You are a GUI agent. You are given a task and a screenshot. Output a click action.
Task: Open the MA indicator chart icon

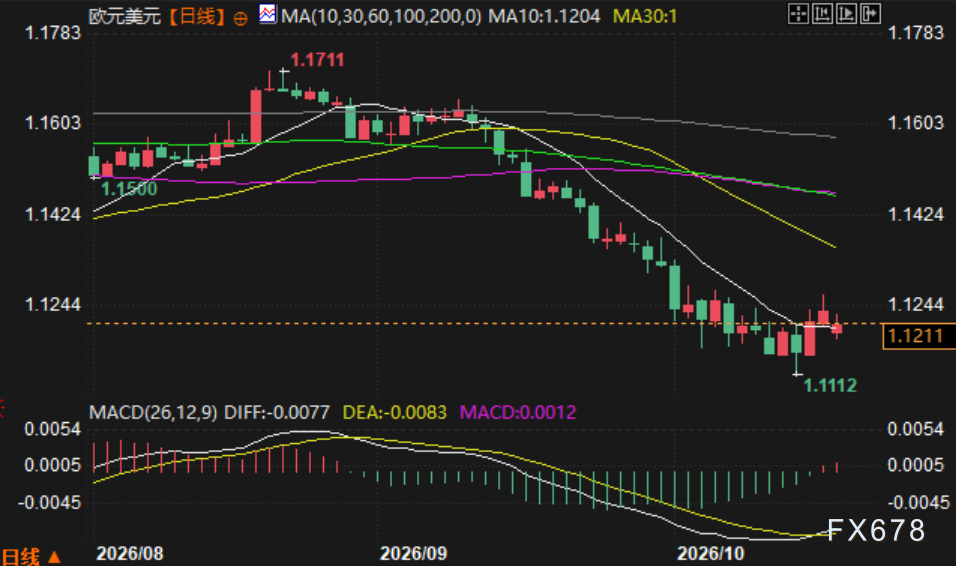267,14
